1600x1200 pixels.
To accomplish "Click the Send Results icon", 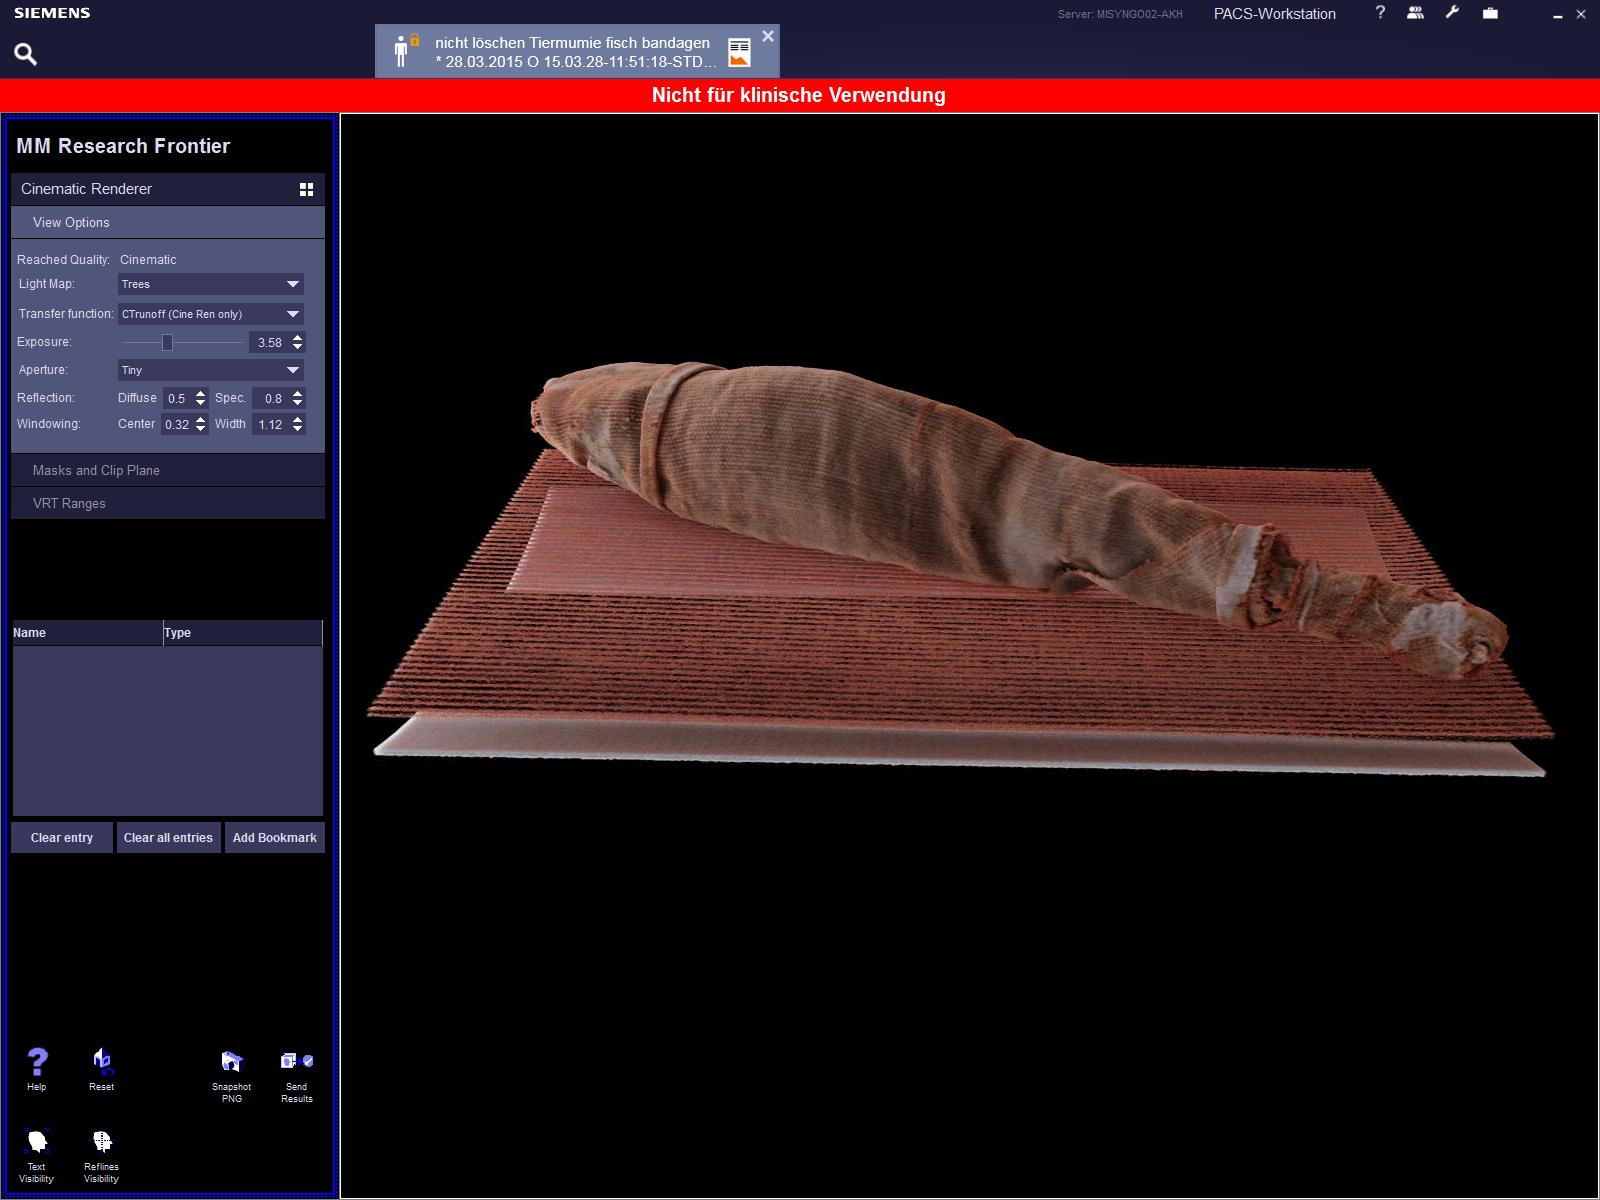I will (297, 1062).
